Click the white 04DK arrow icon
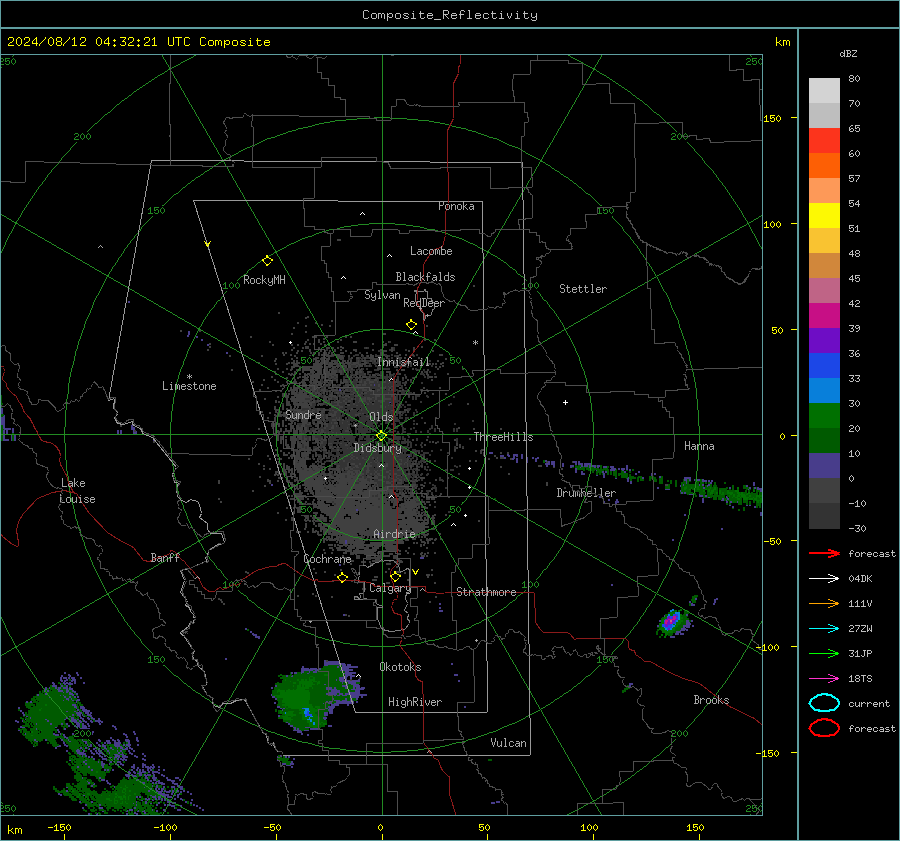This screenshot has width=900, height=841. pos(824,578)
